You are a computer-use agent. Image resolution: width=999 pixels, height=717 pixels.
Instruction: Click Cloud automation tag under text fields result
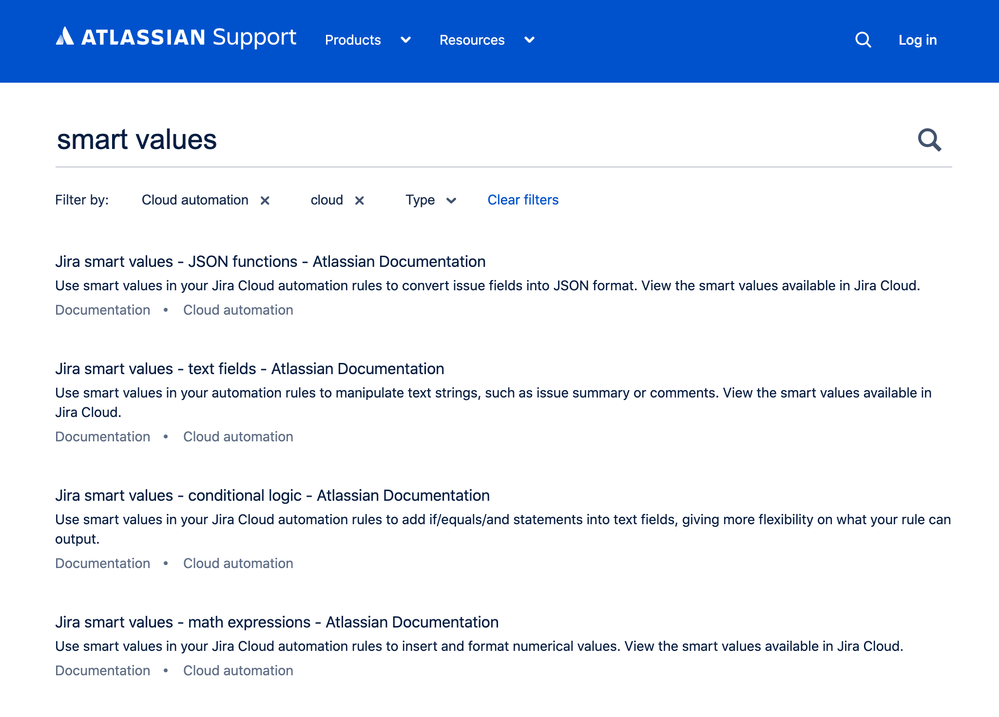pyautogui.click(x=238, y=437)
